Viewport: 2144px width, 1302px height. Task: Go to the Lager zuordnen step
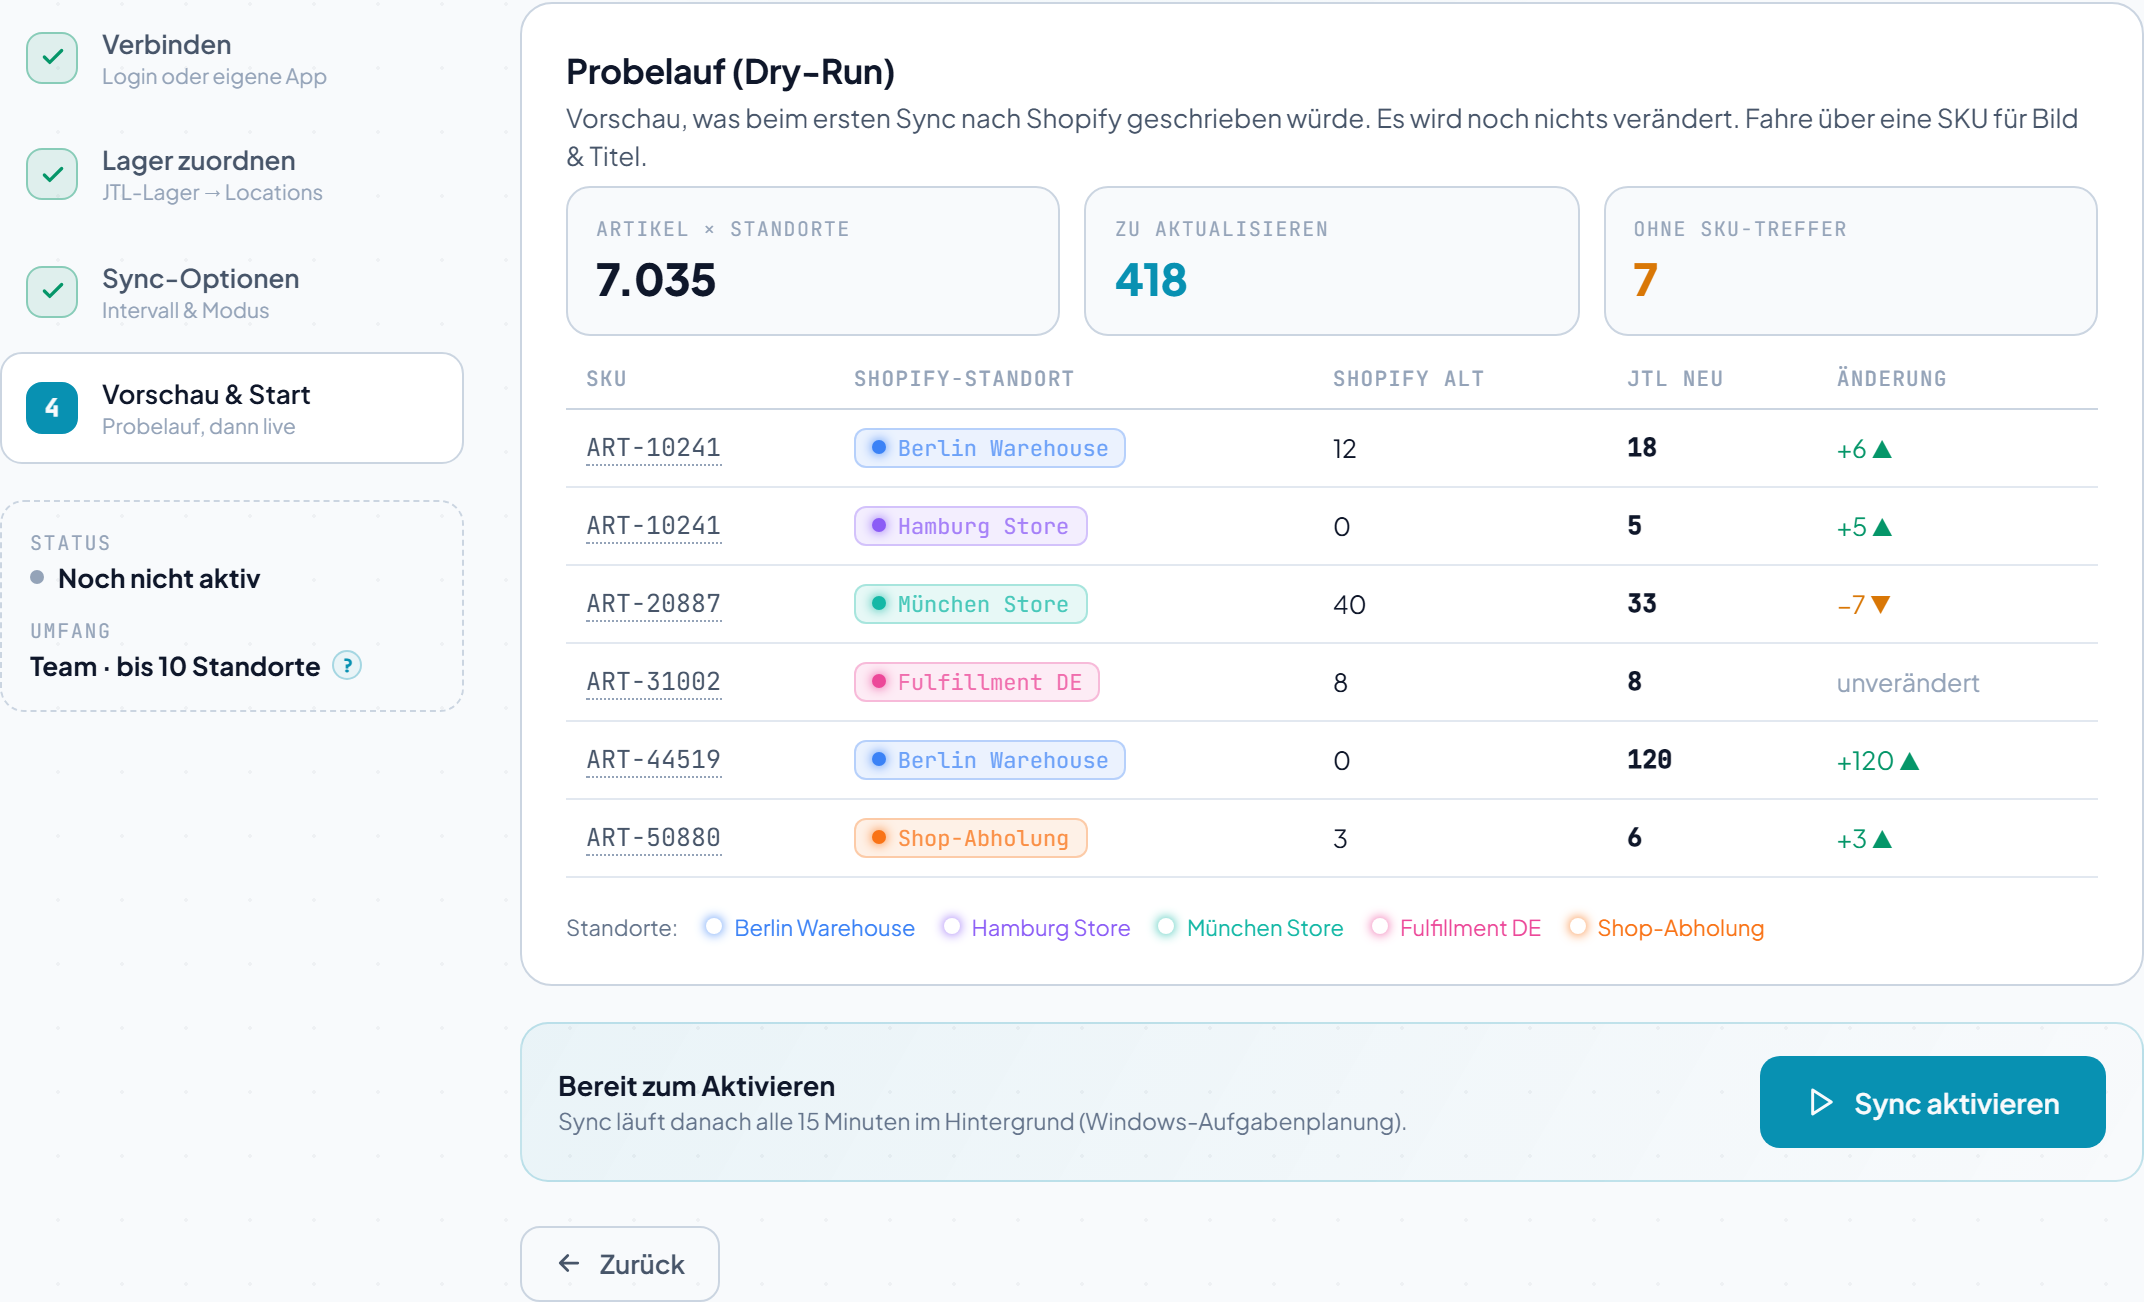point(232,175)
